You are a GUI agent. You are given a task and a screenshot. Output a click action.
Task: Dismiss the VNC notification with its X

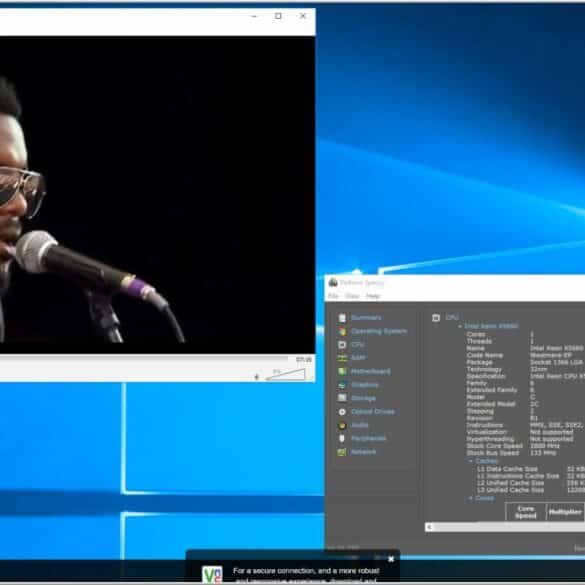point(391,559)
